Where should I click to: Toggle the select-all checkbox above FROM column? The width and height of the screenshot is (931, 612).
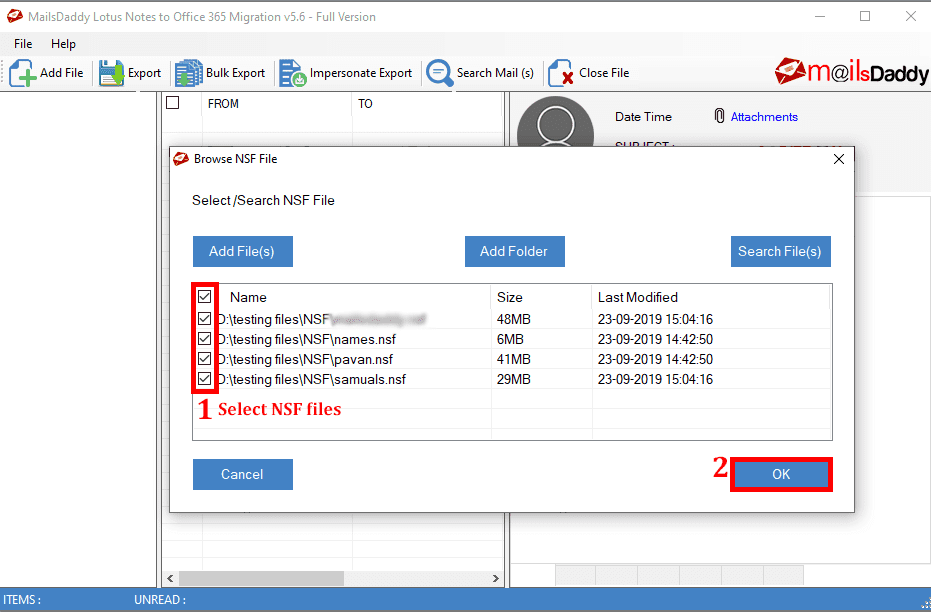tap(172, 103)
